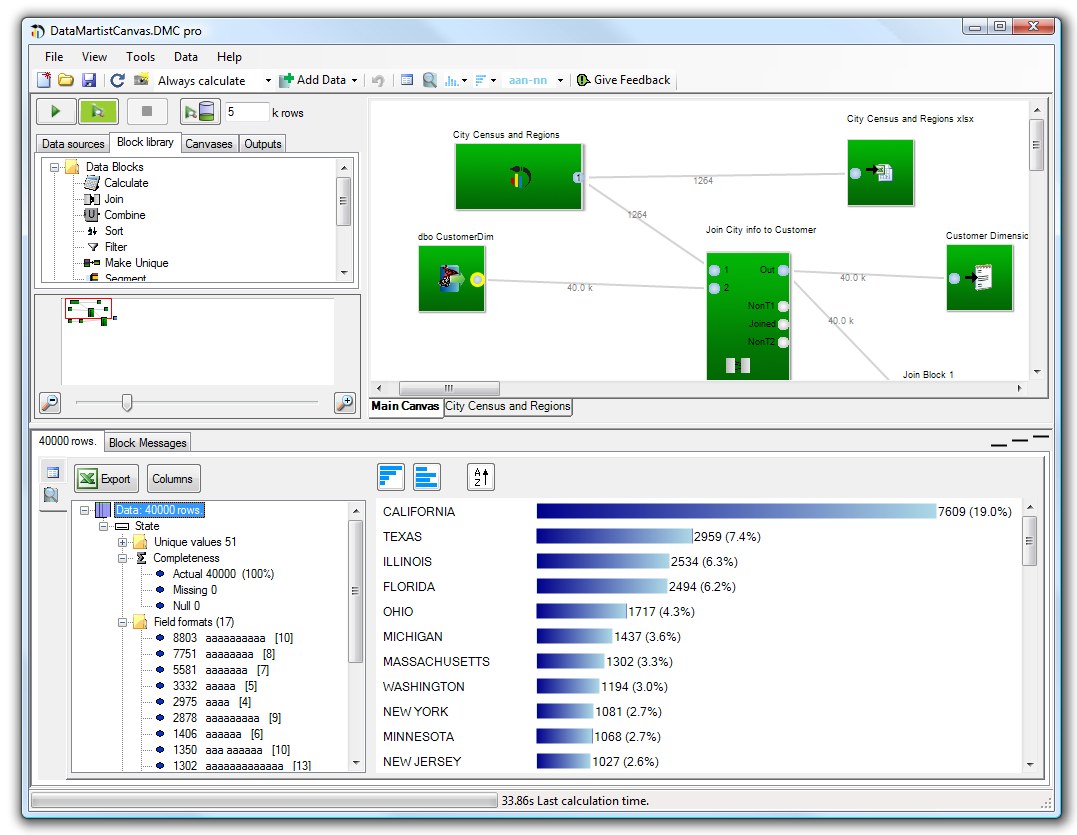Viewport: 1077px width, 835px height.
Task: Switch to the City Census and Regions canvas tab
Action: coord(508,407)
